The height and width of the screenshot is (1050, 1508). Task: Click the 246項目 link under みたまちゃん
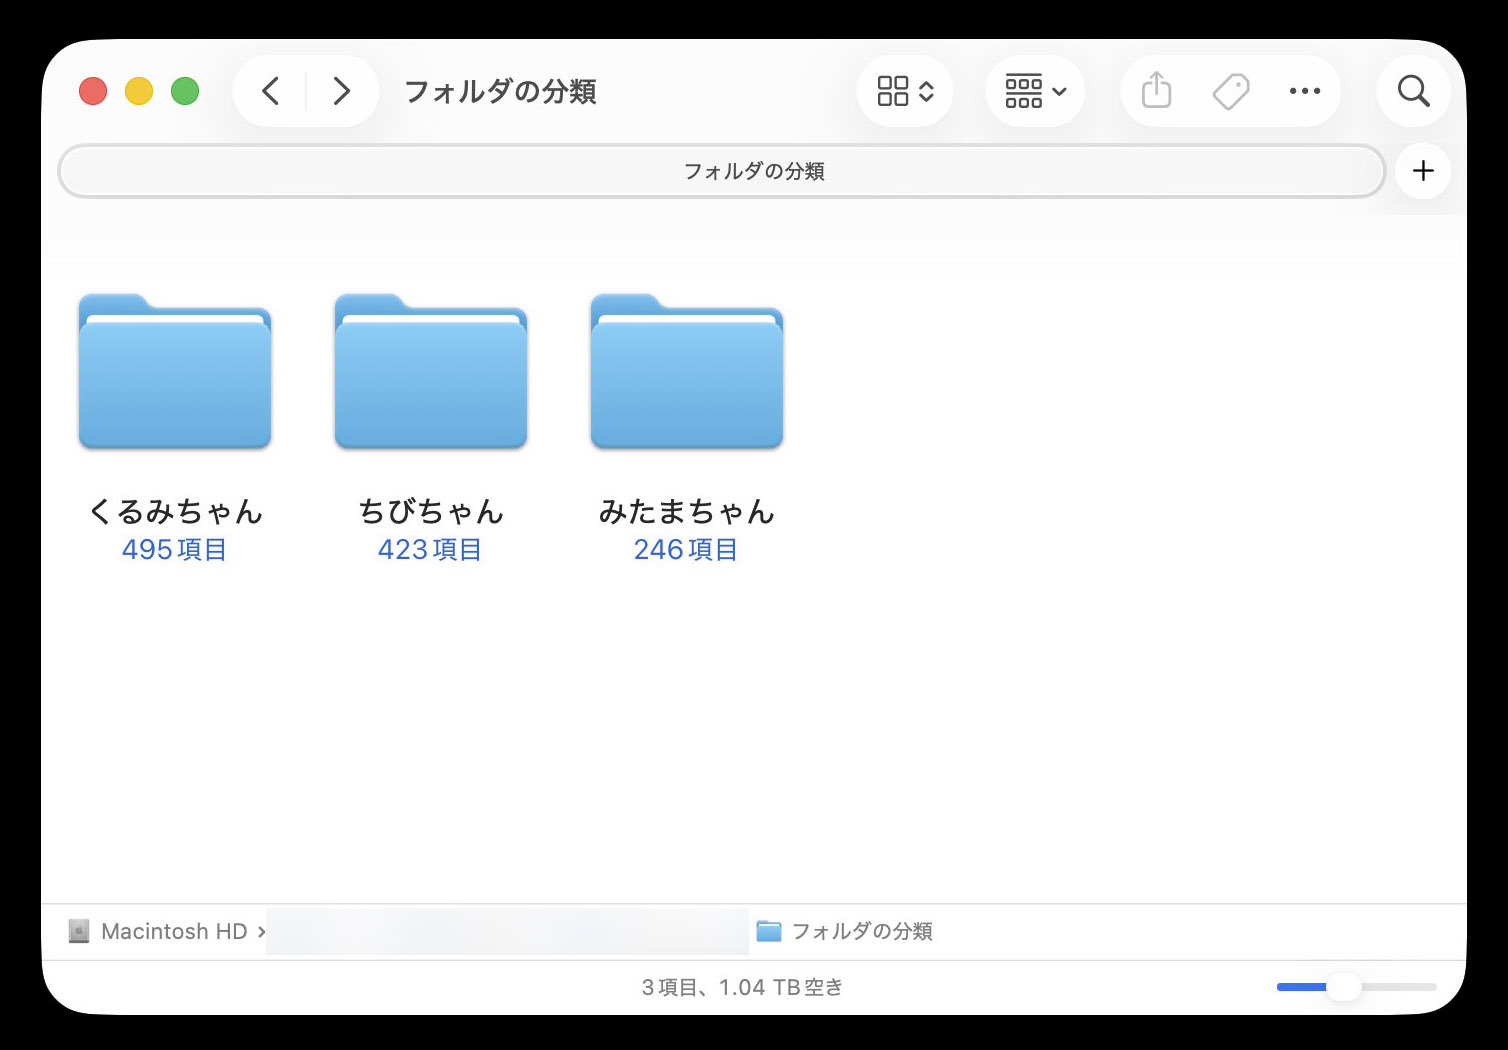coord(685,549)
